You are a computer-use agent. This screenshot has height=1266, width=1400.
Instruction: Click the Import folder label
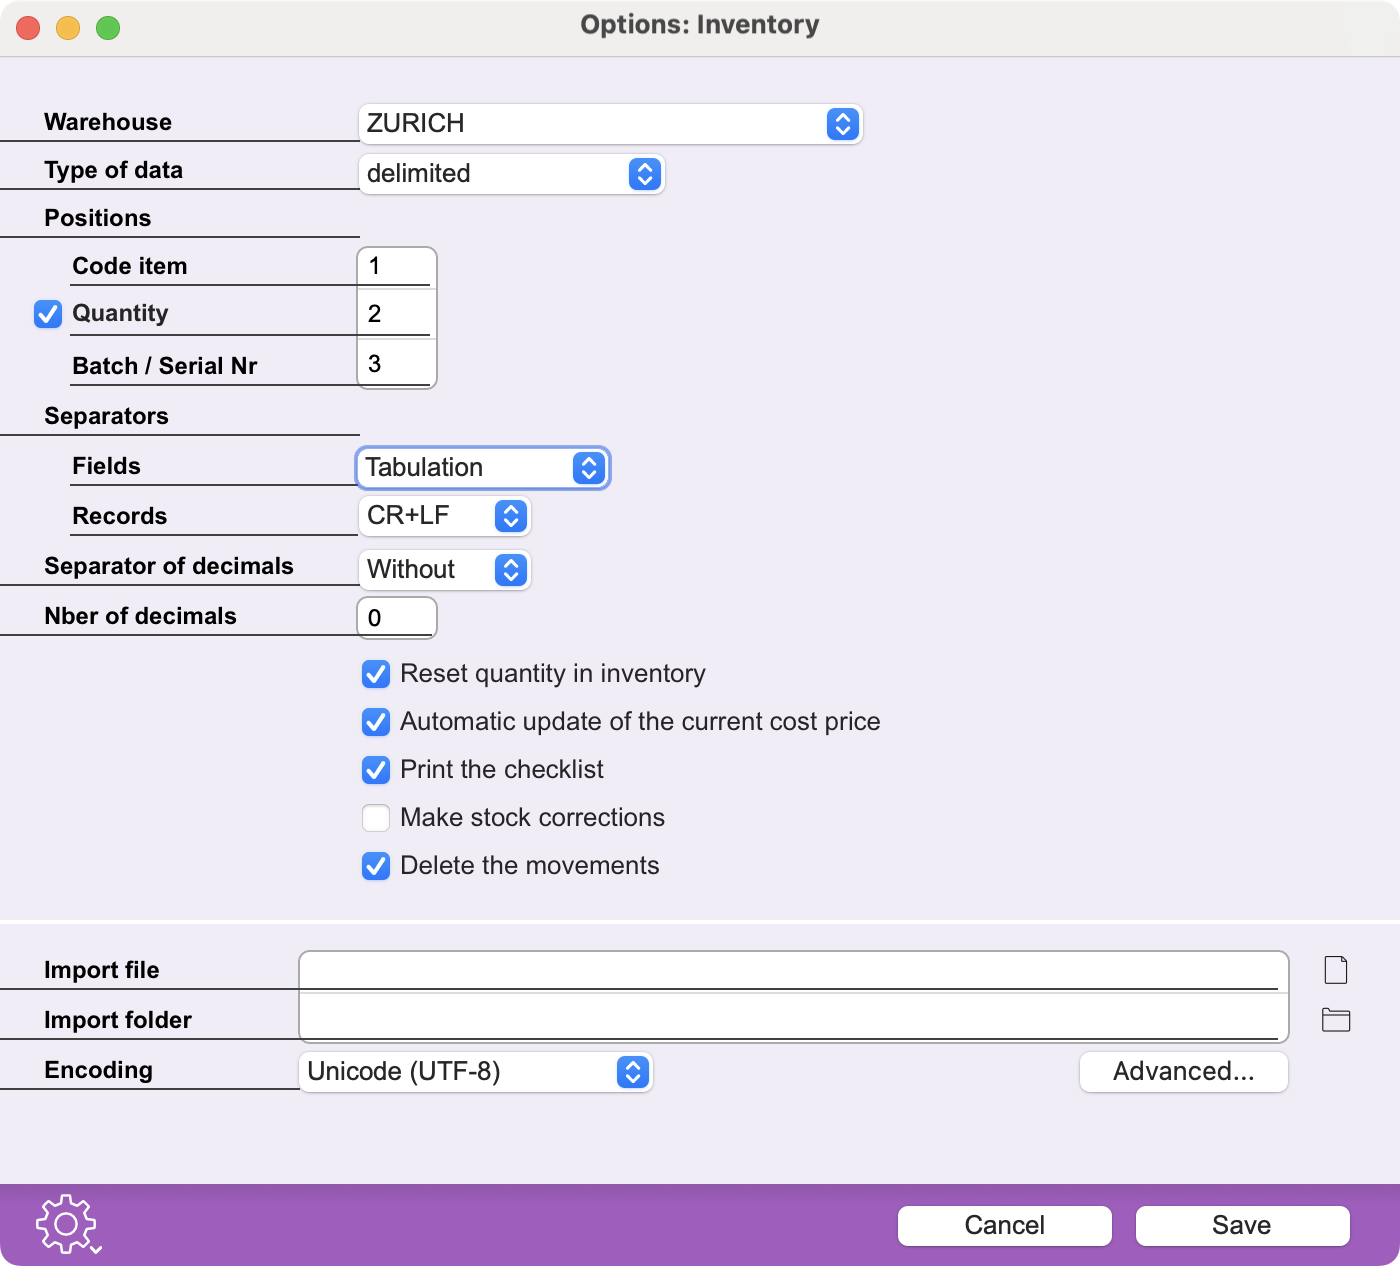(117, 1020)
